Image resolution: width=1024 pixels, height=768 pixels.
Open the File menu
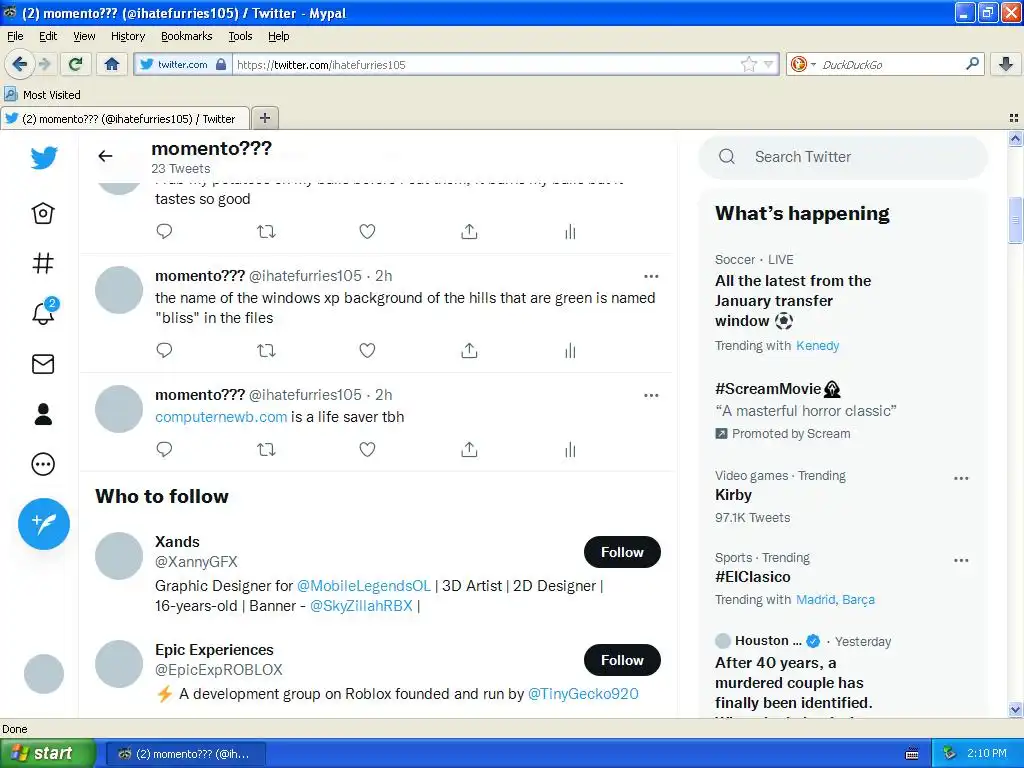[15, 36]
